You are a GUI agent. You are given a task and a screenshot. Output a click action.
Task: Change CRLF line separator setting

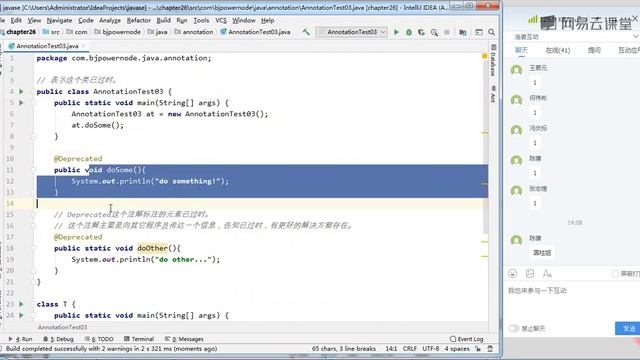tap(410, 349)
